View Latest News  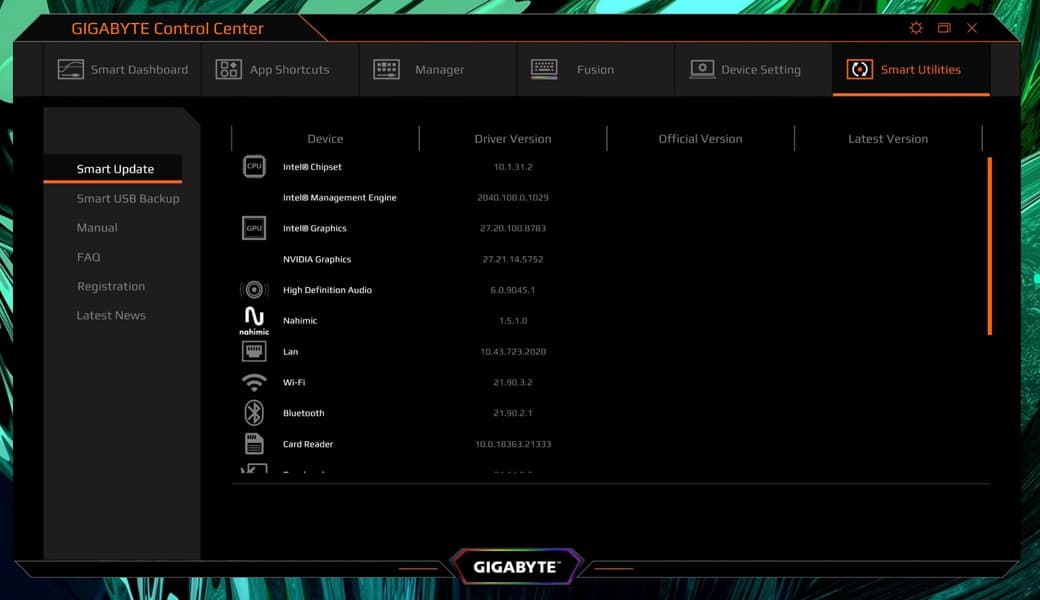click(x=111, y=316)
